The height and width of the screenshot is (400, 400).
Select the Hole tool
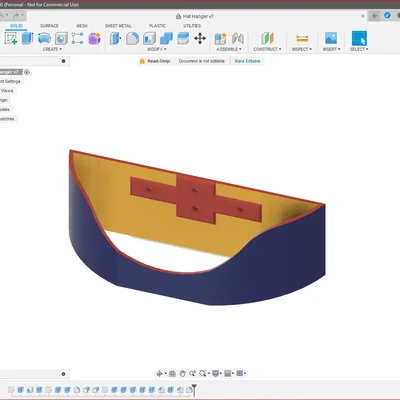61,38
